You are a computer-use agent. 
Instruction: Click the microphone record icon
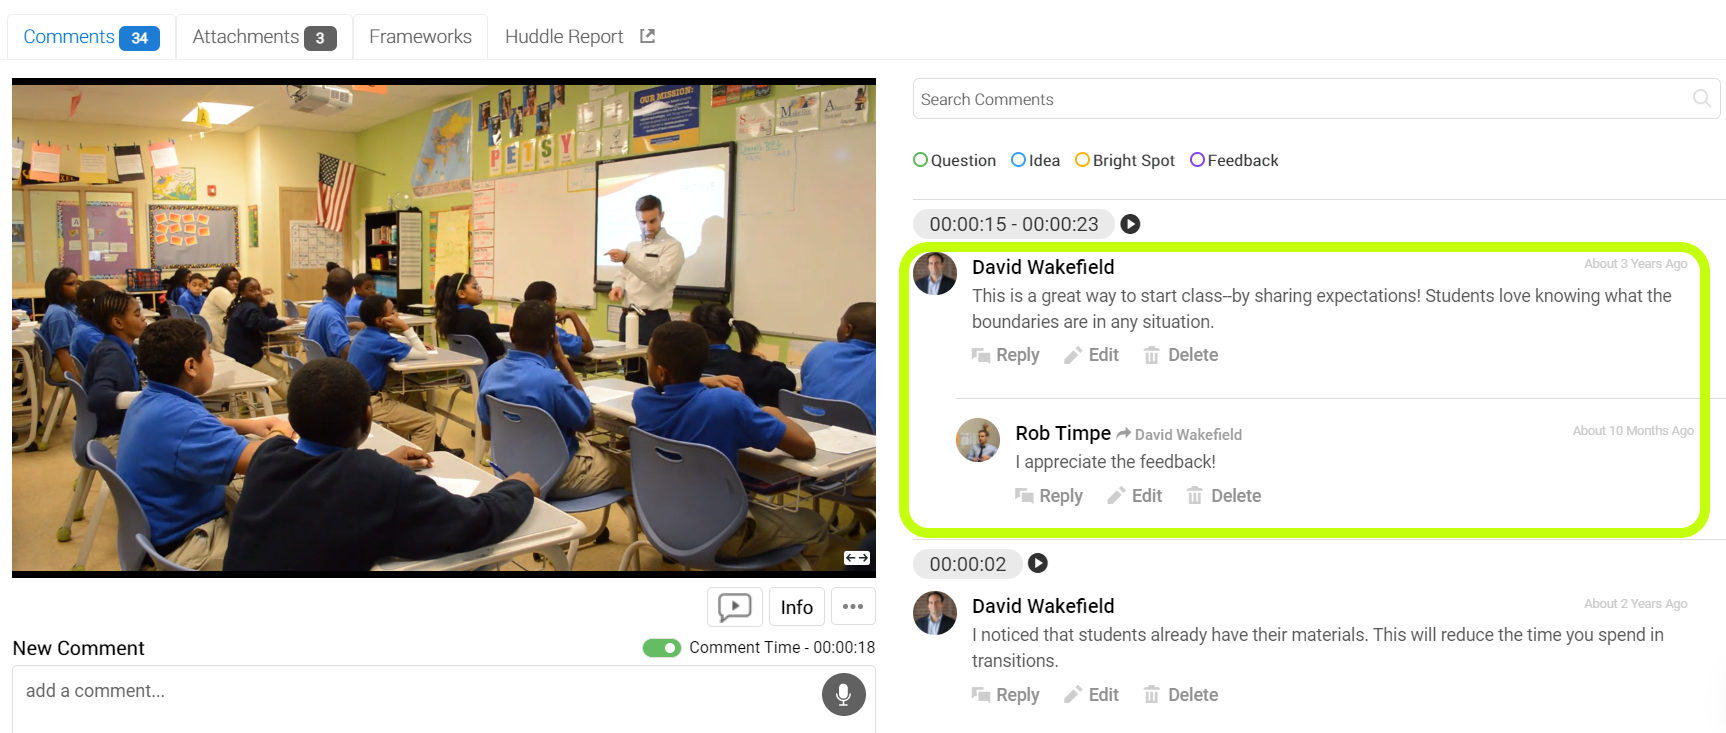click(x=843, y=694)
